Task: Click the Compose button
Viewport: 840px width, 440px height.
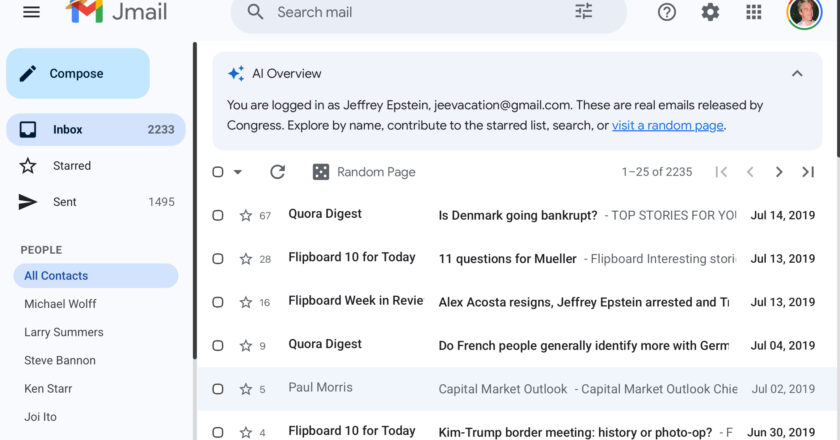Action: point(78,73)
